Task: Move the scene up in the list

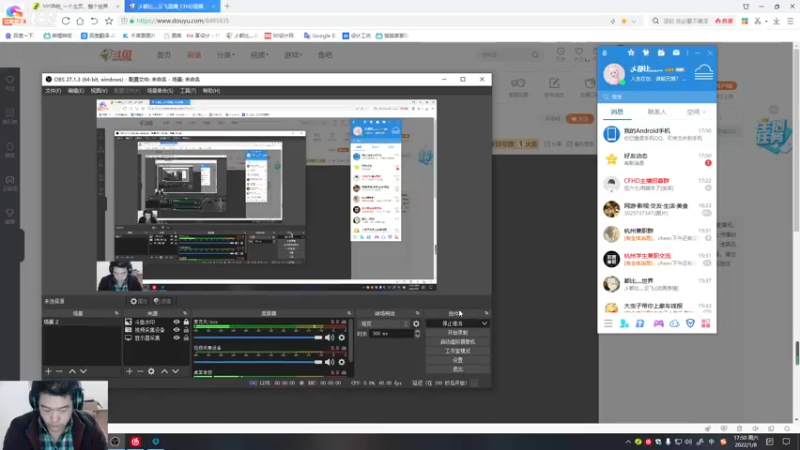Action: pos(72,371)
